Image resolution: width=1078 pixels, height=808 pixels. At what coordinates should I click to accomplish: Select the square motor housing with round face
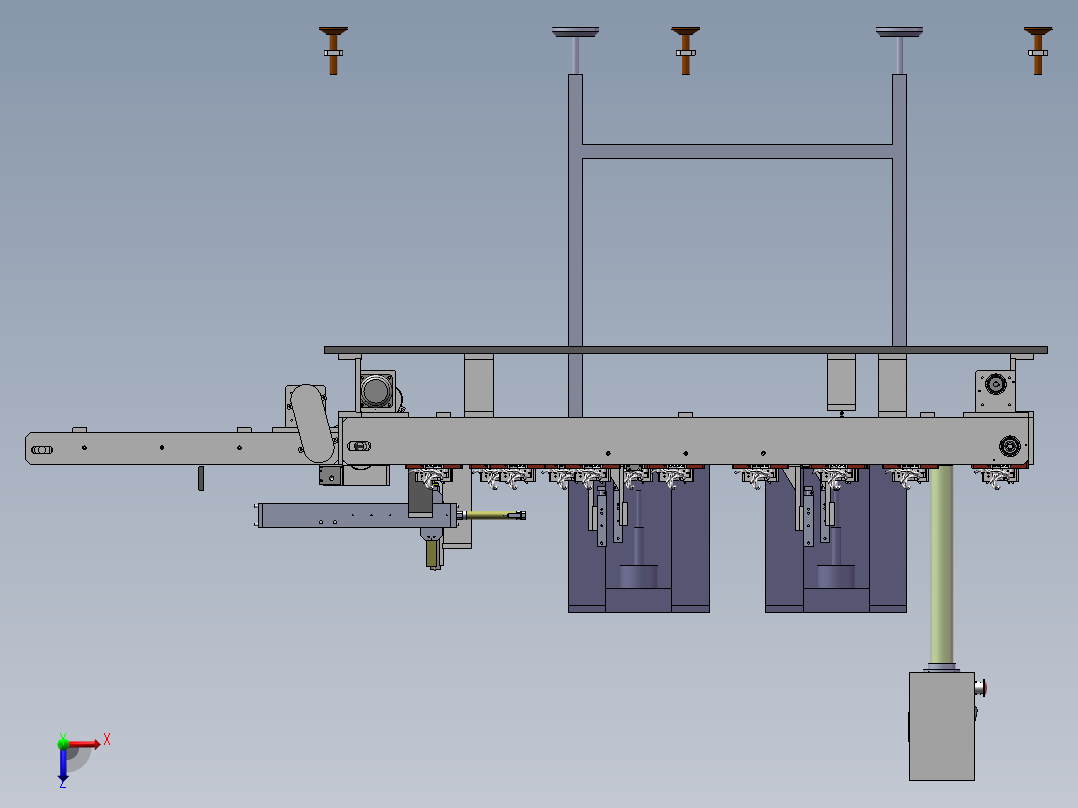click(377, 391)
